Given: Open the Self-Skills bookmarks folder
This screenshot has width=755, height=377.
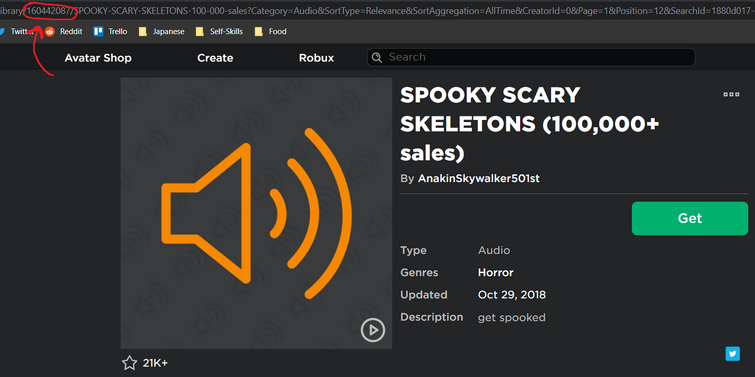Looking at the screenshot, I should [x=219, y=32].
